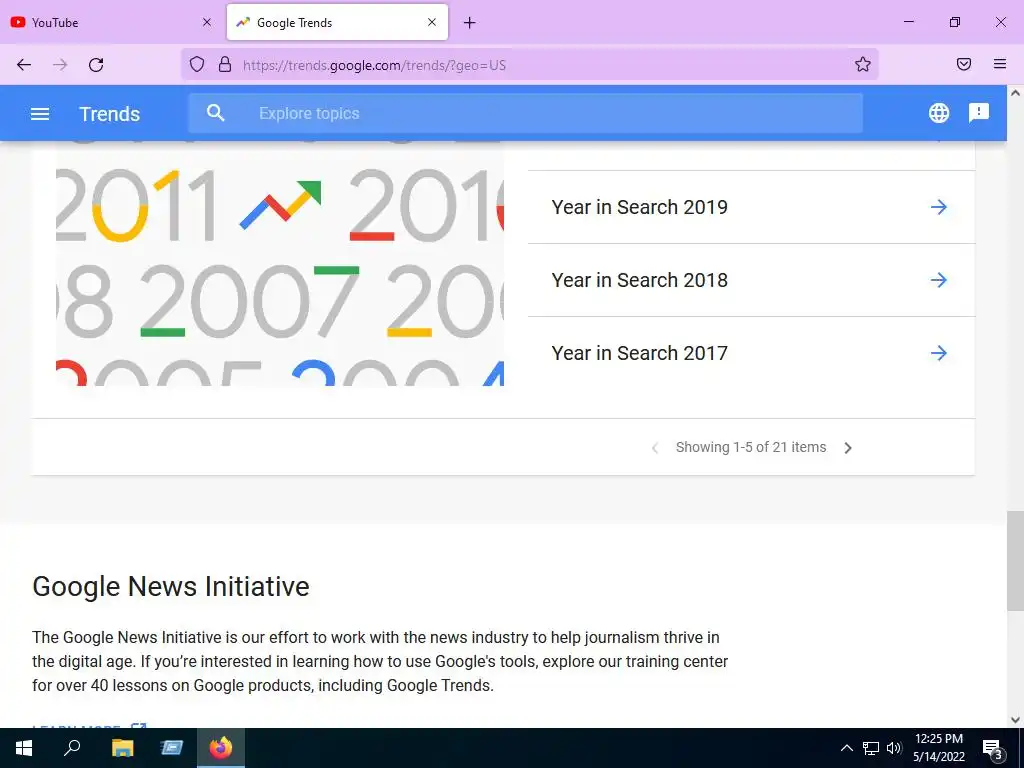The width and height of the screenshot is (1024, 768).
Task: Click arrow for Year in Search 2018
Action: pos(938,280)
